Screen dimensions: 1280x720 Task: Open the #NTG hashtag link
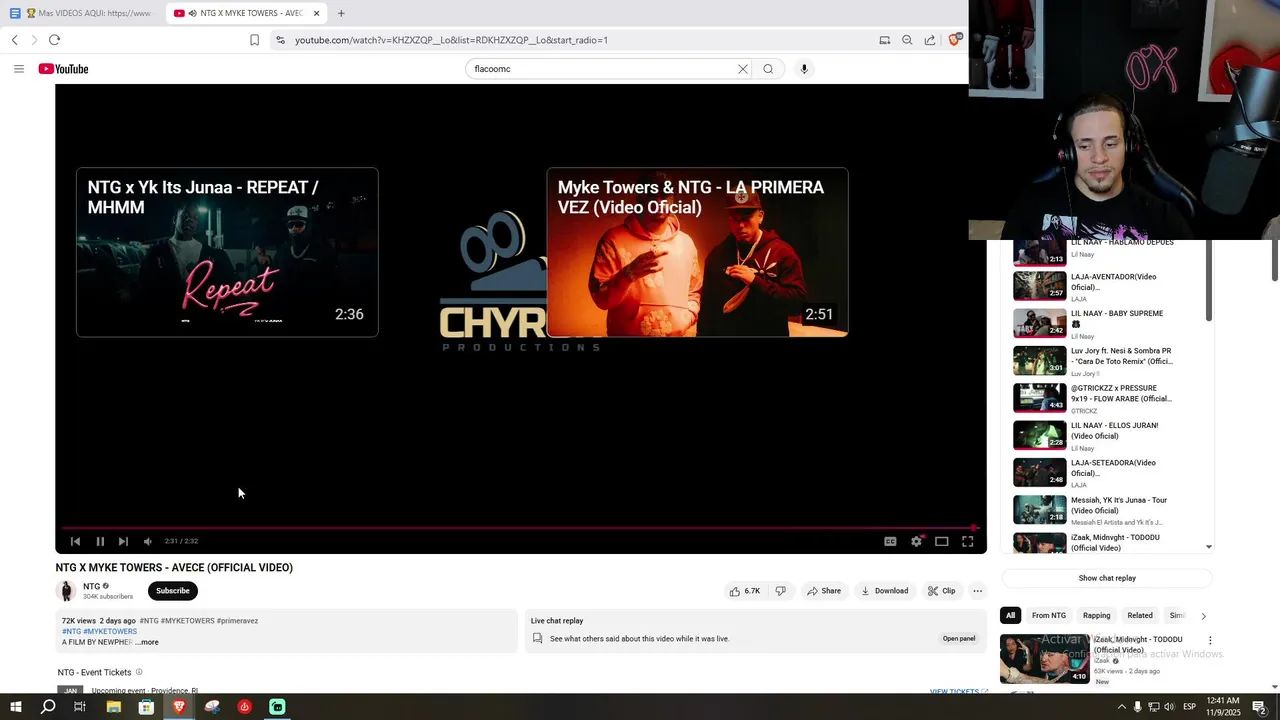tap(72, 632)
